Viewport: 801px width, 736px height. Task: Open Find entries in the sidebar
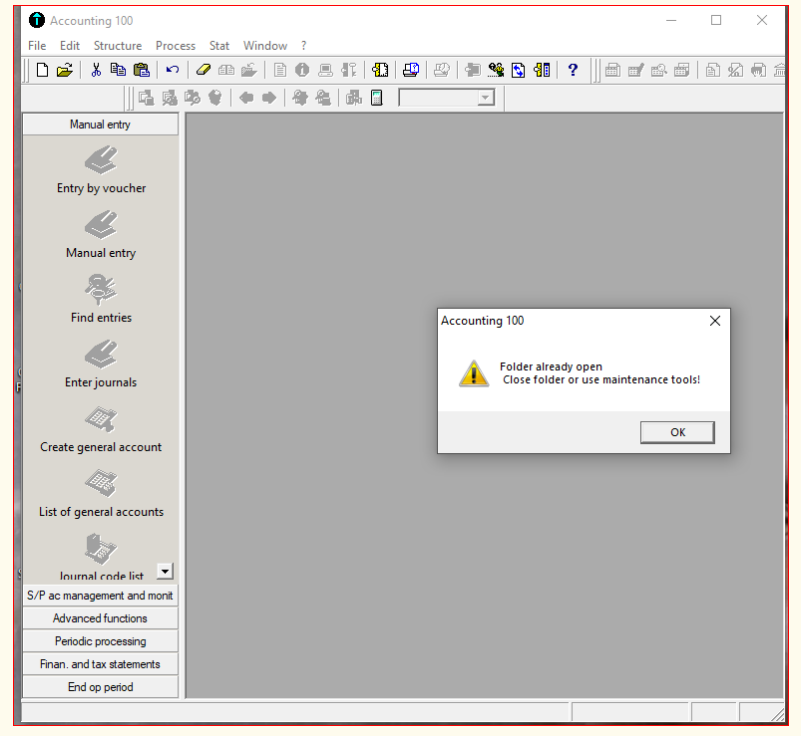tap(101, 299)
